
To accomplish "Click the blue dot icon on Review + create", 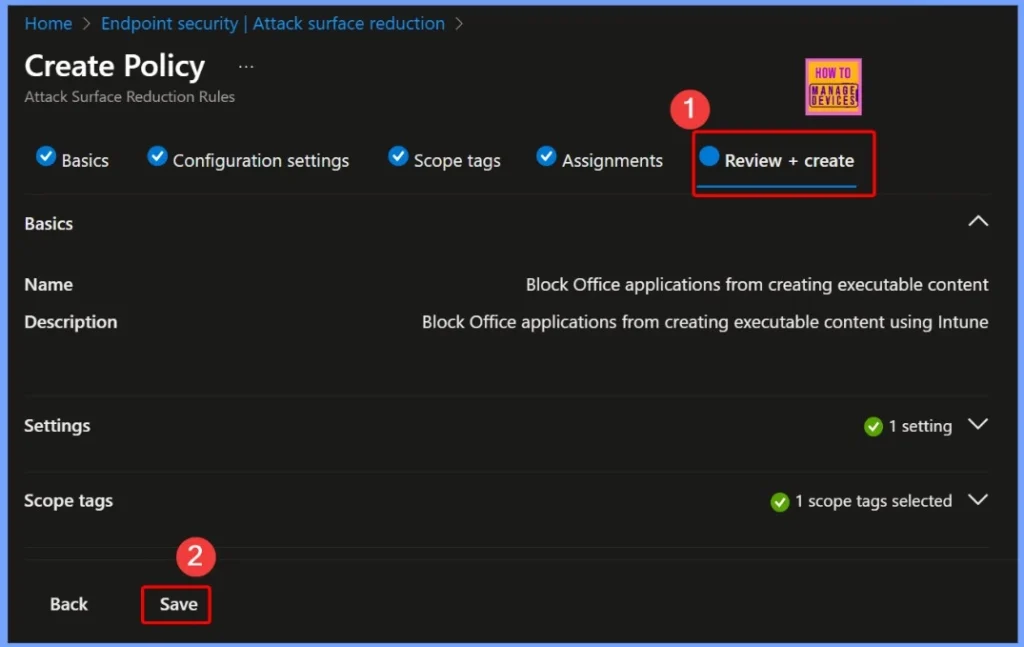I will tap(708, 157).
